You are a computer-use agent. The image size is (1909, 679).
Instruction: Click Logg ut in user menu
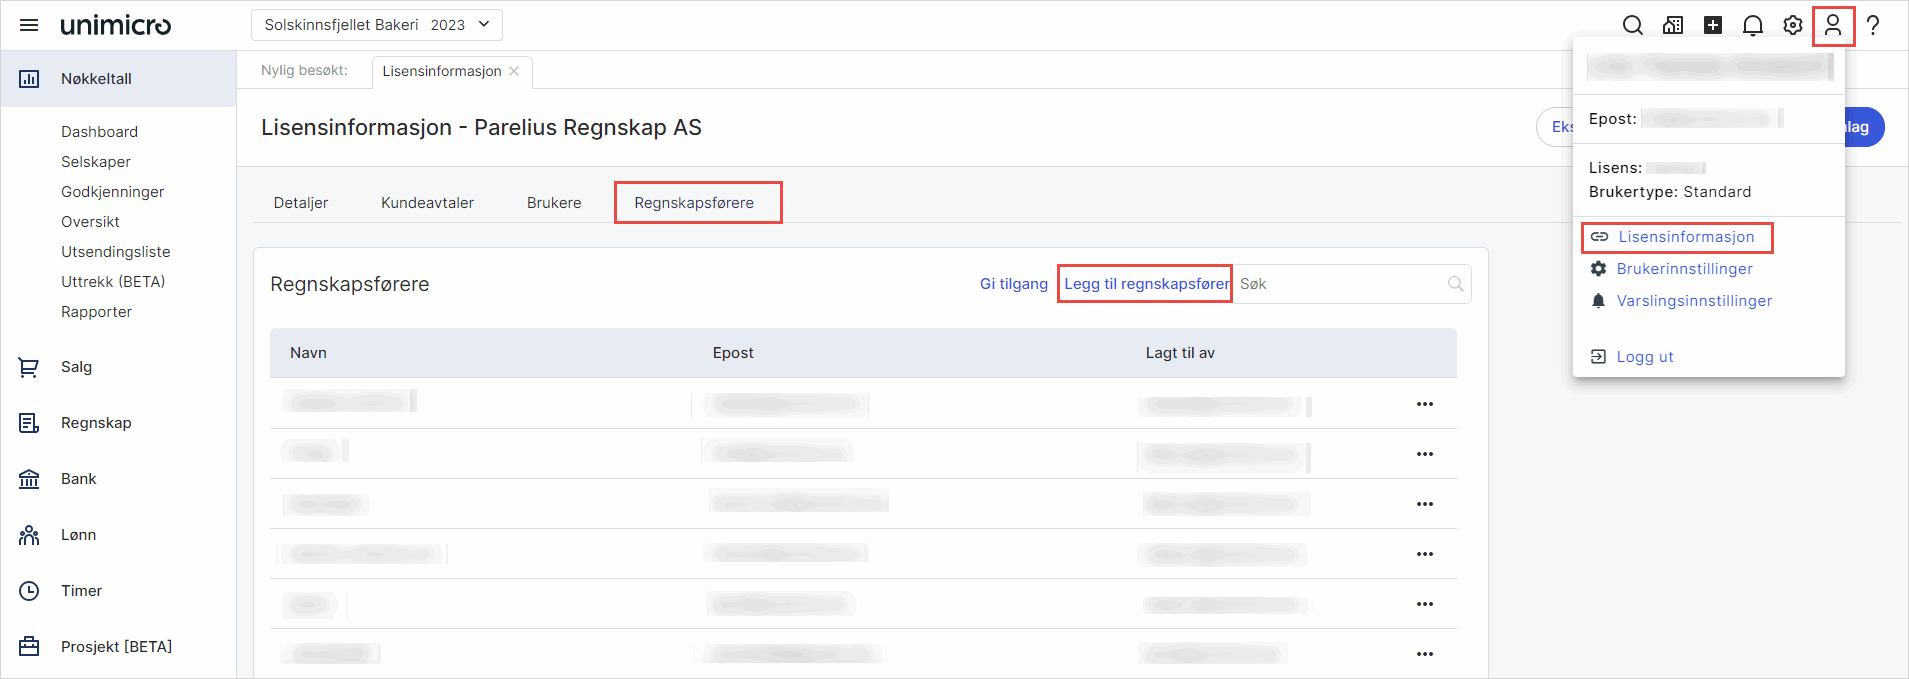(x=1644, y=357)
